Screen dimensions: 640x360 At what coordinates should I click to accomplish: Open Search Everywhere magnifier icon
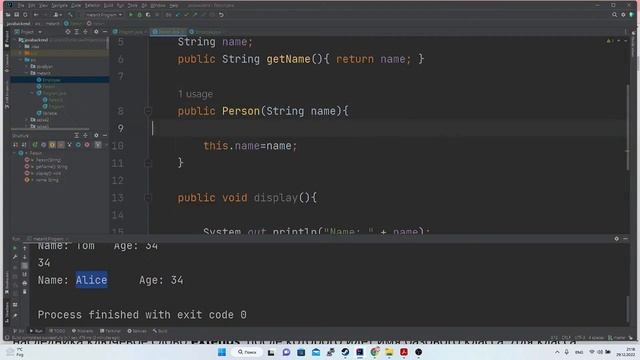coord(614,15)
